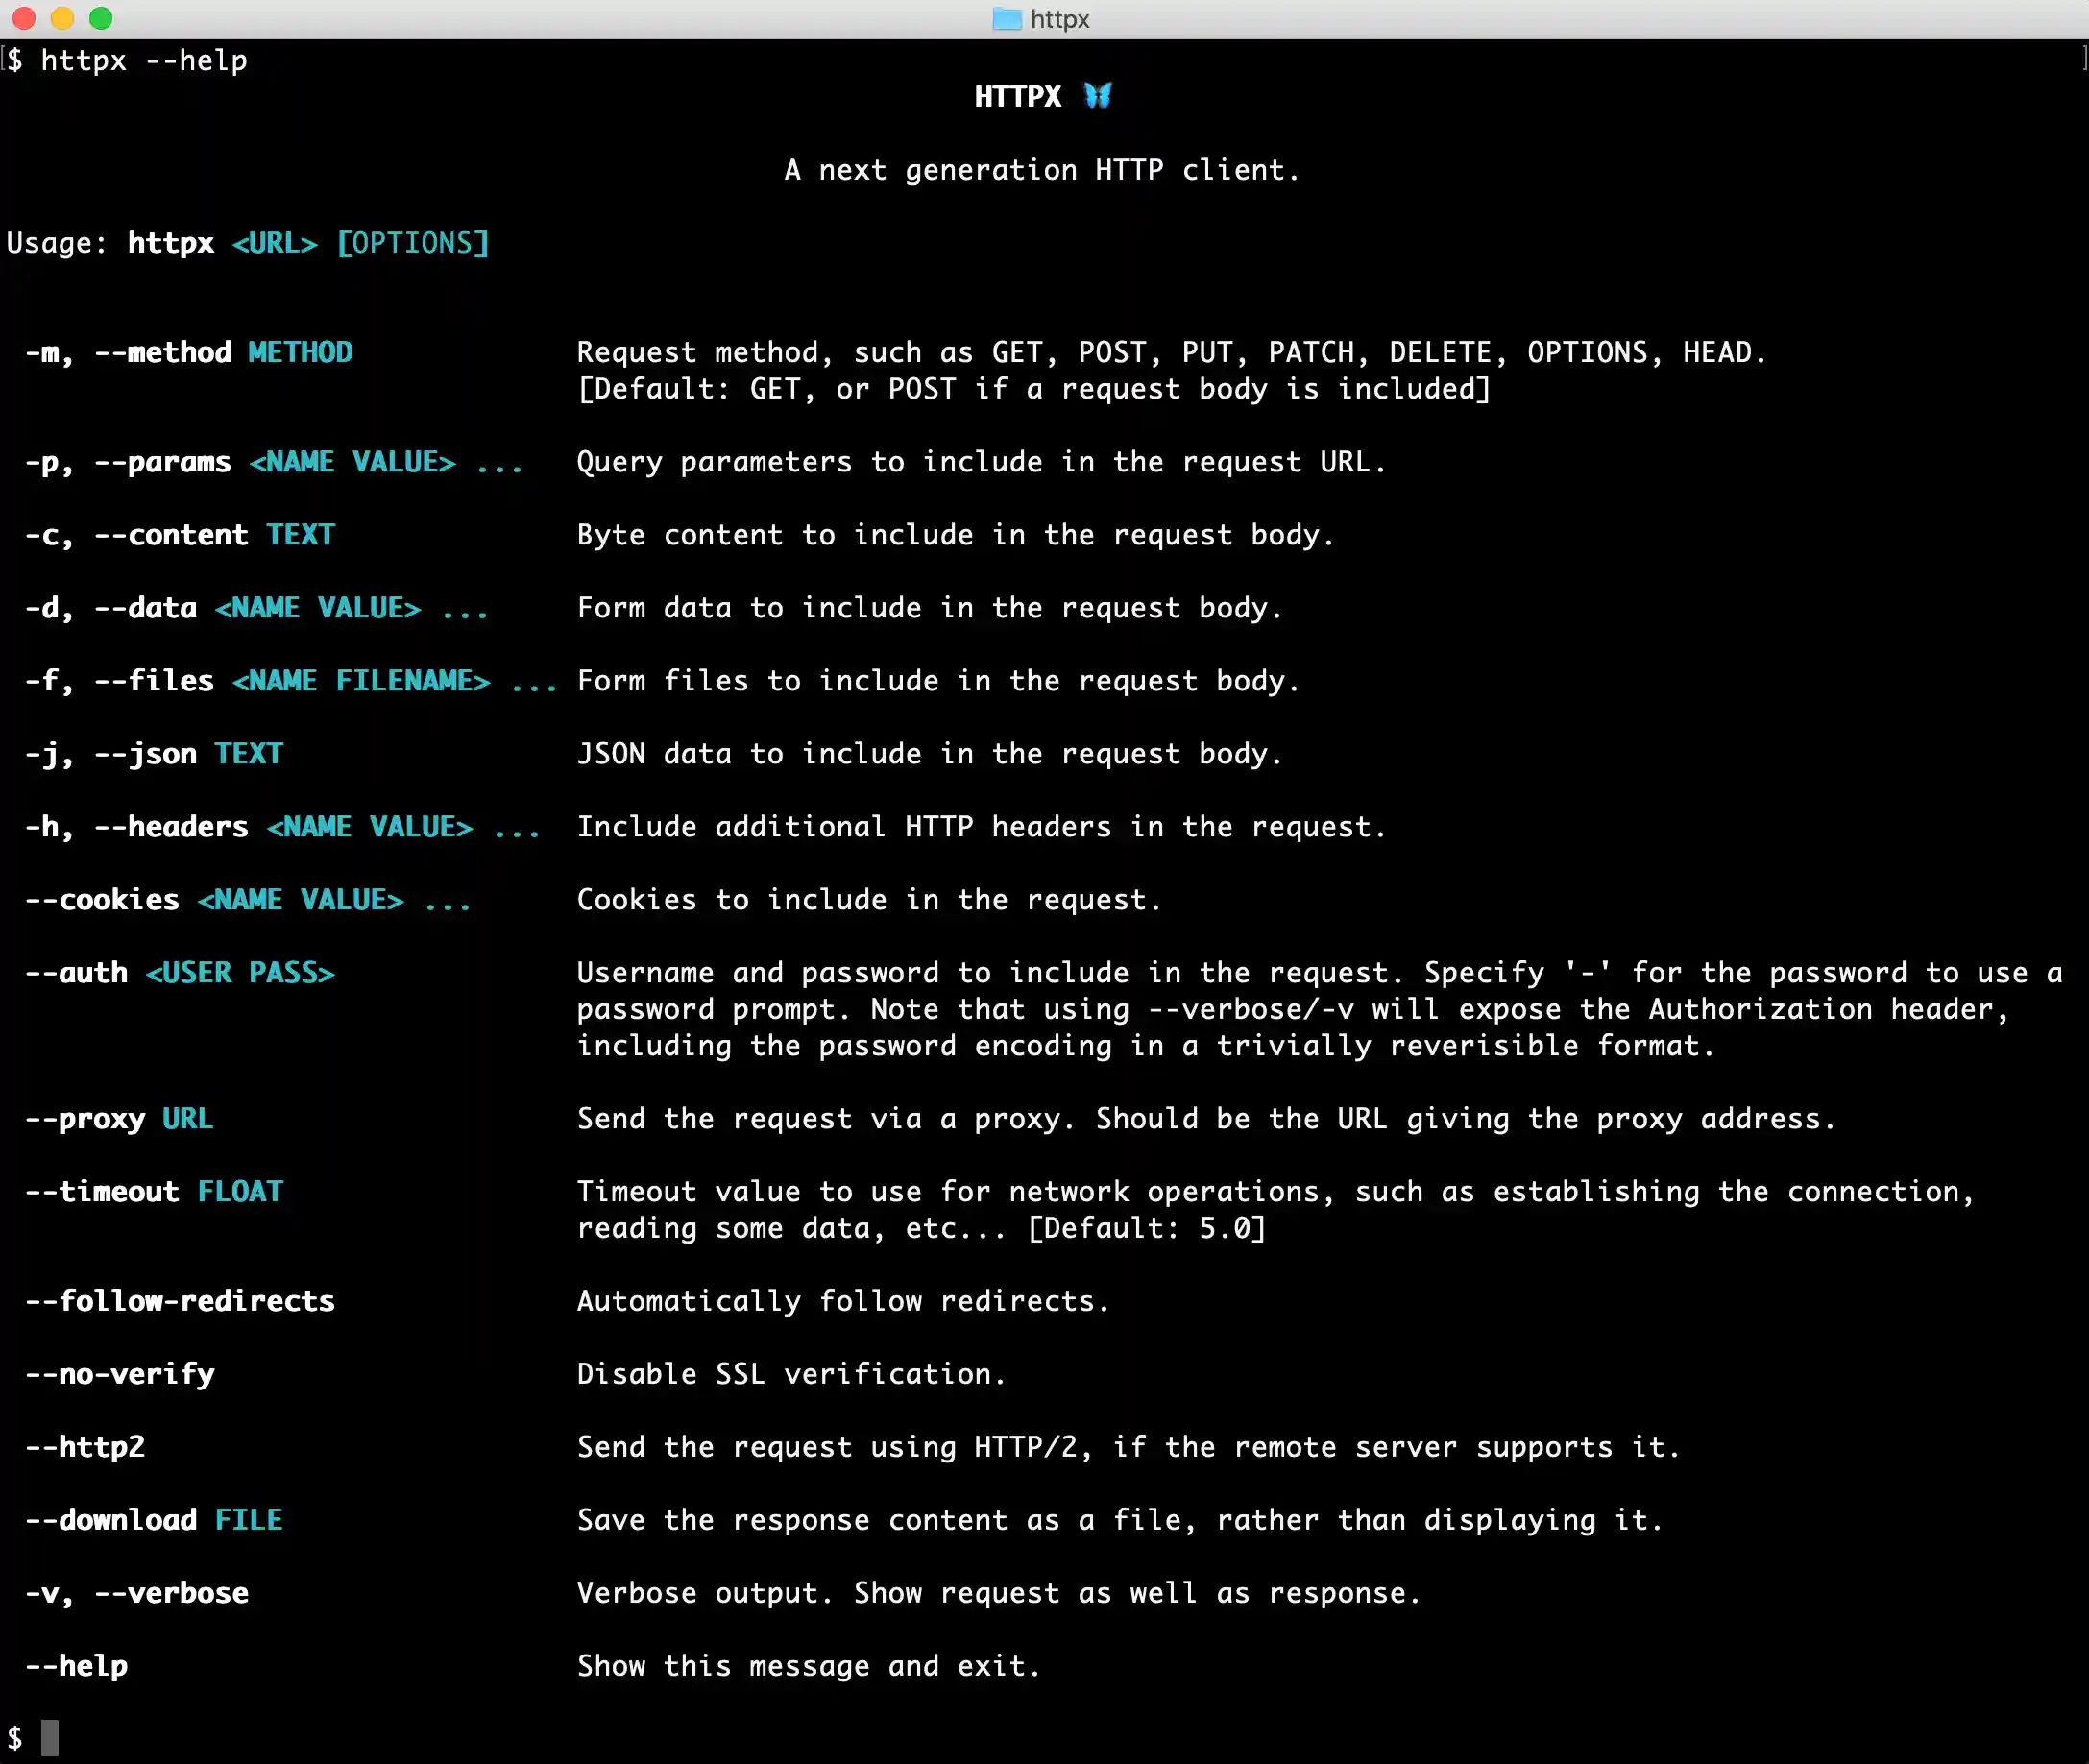The image size is (2089, 1764).
Task: Select the --proxy URL option text
Action: point(118,1118)
